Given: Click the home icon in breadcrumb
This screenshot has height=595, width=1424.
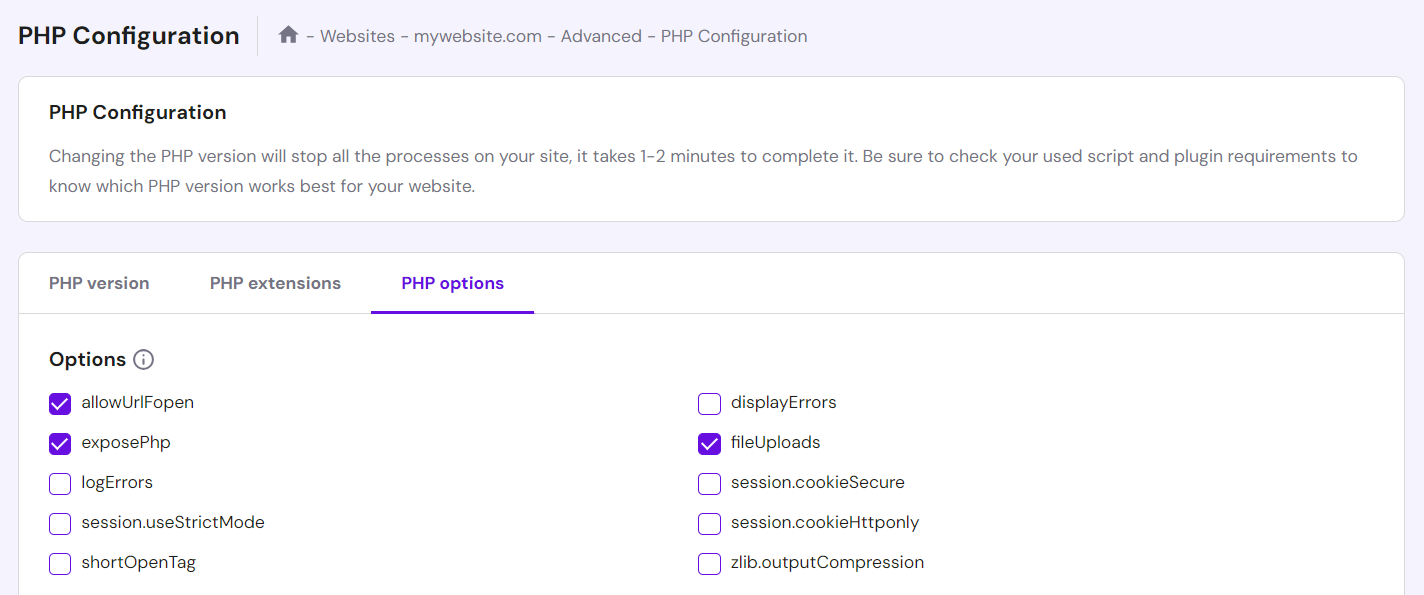Looking at the screenshot, I should tap(288, 35).
